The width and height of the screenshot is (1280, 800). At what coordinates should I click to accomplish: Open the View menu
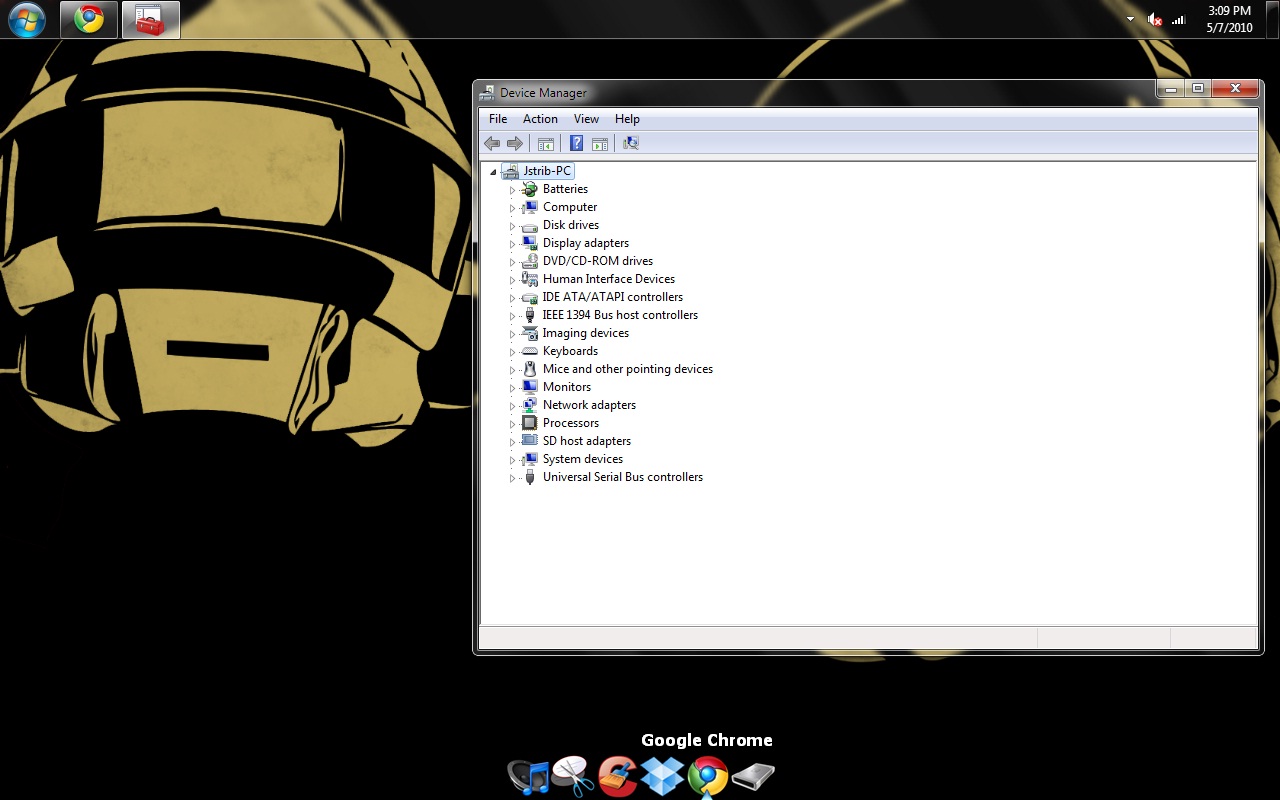coord(587,119)
